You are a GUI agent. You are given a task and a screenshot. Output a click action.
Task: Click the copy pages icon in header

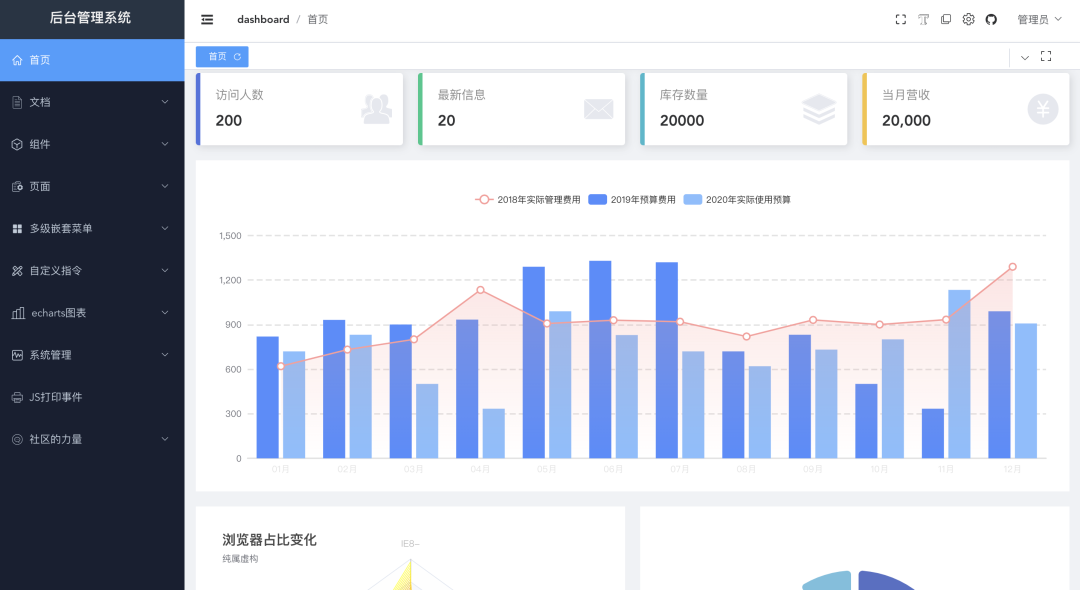pyautogui.click(x=946, y=18)
